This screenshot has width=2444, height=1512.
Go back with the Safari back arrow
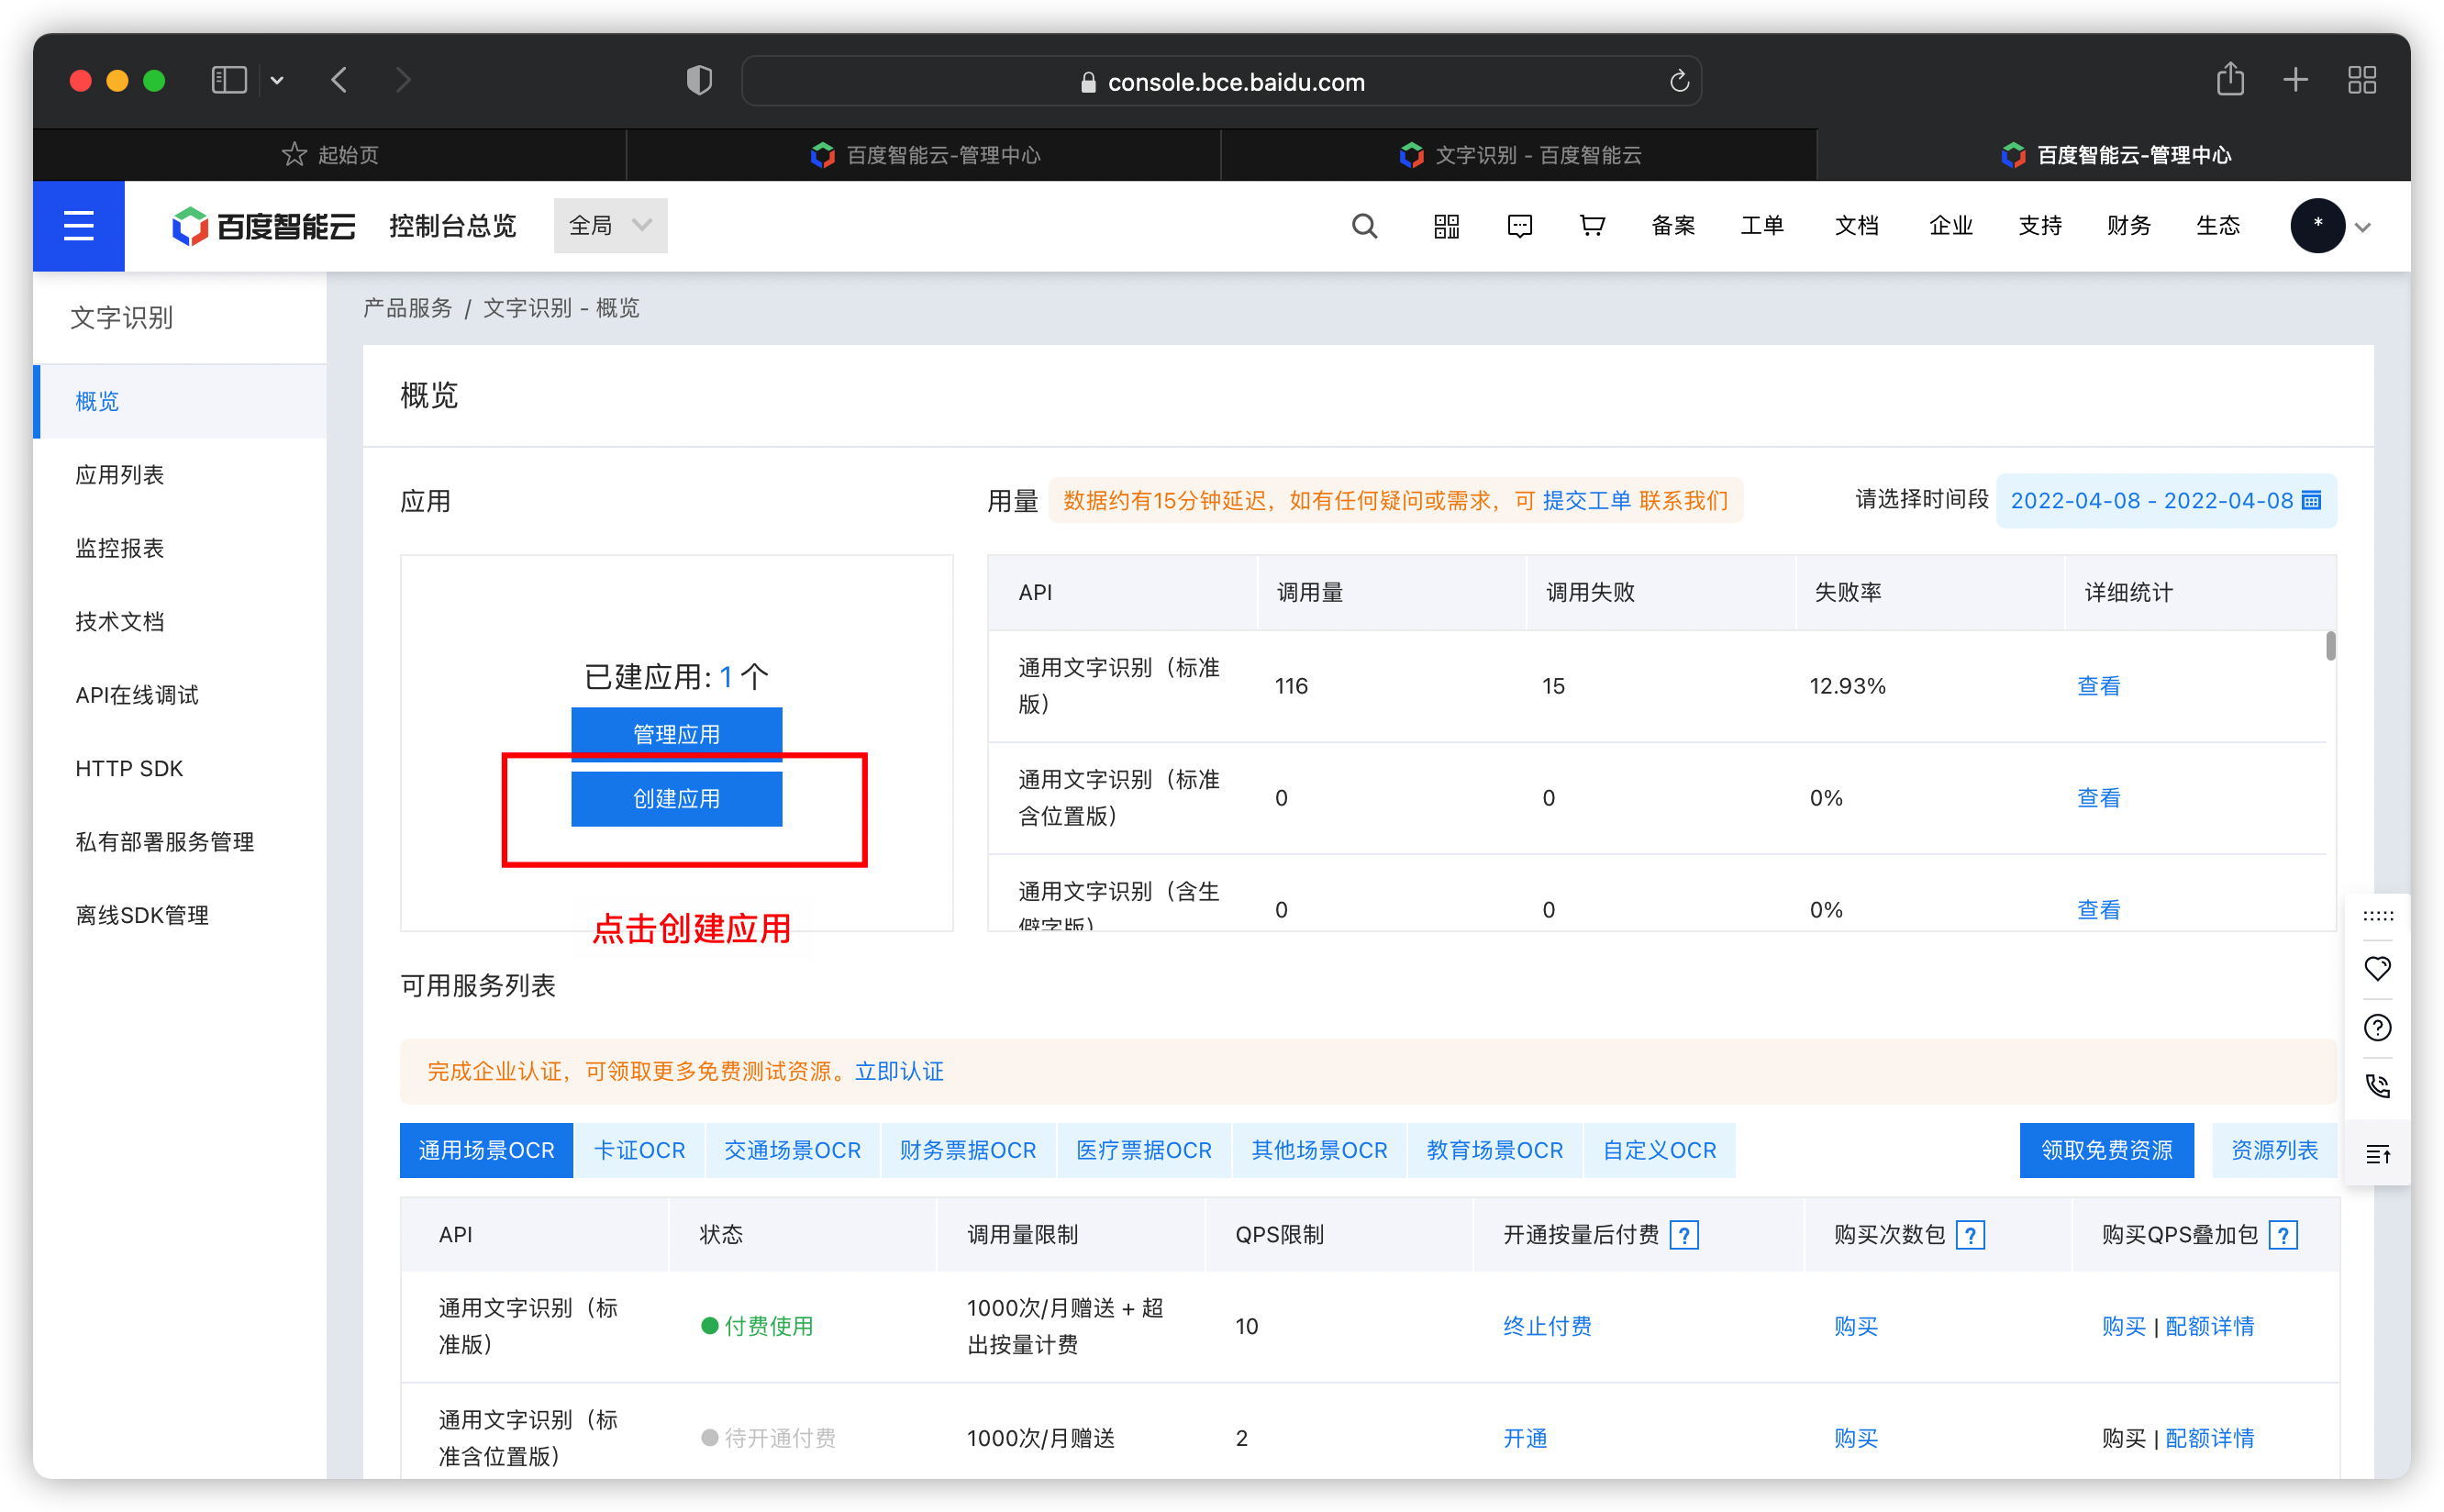pos(339,80)
